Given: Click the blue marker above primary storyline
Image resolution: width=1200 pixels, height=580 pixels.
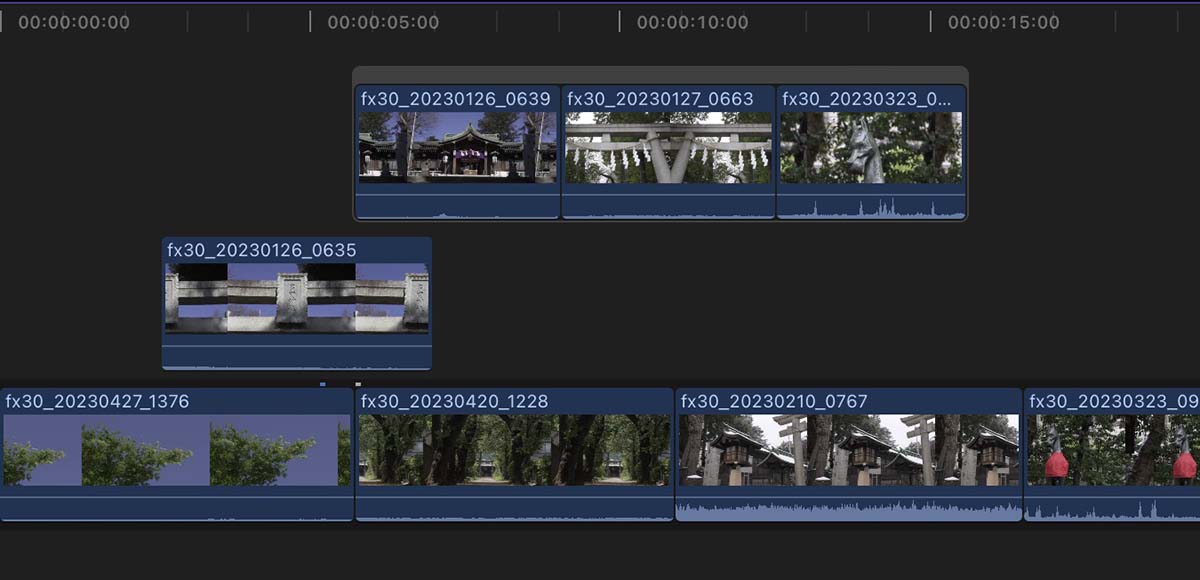Looking at the screenshot, I should [323, 384].
